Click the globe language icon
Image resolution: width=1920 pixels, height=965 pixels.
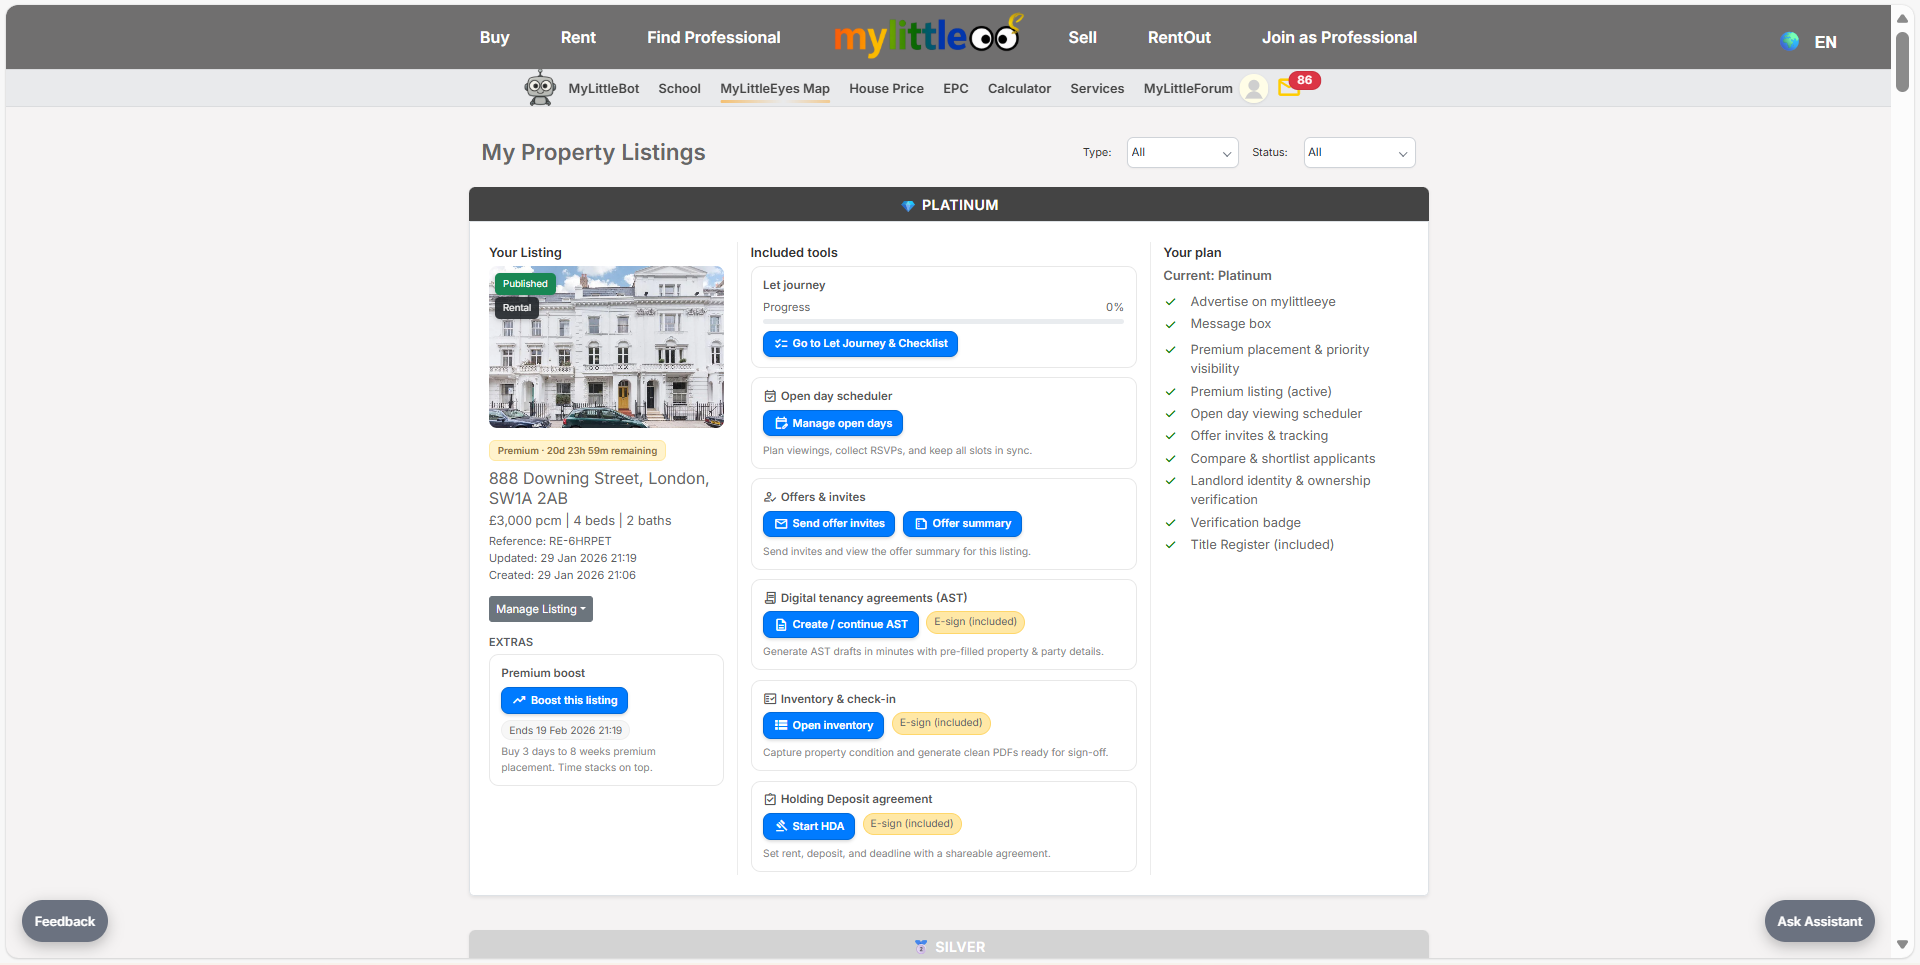[x=1790, y=41]
